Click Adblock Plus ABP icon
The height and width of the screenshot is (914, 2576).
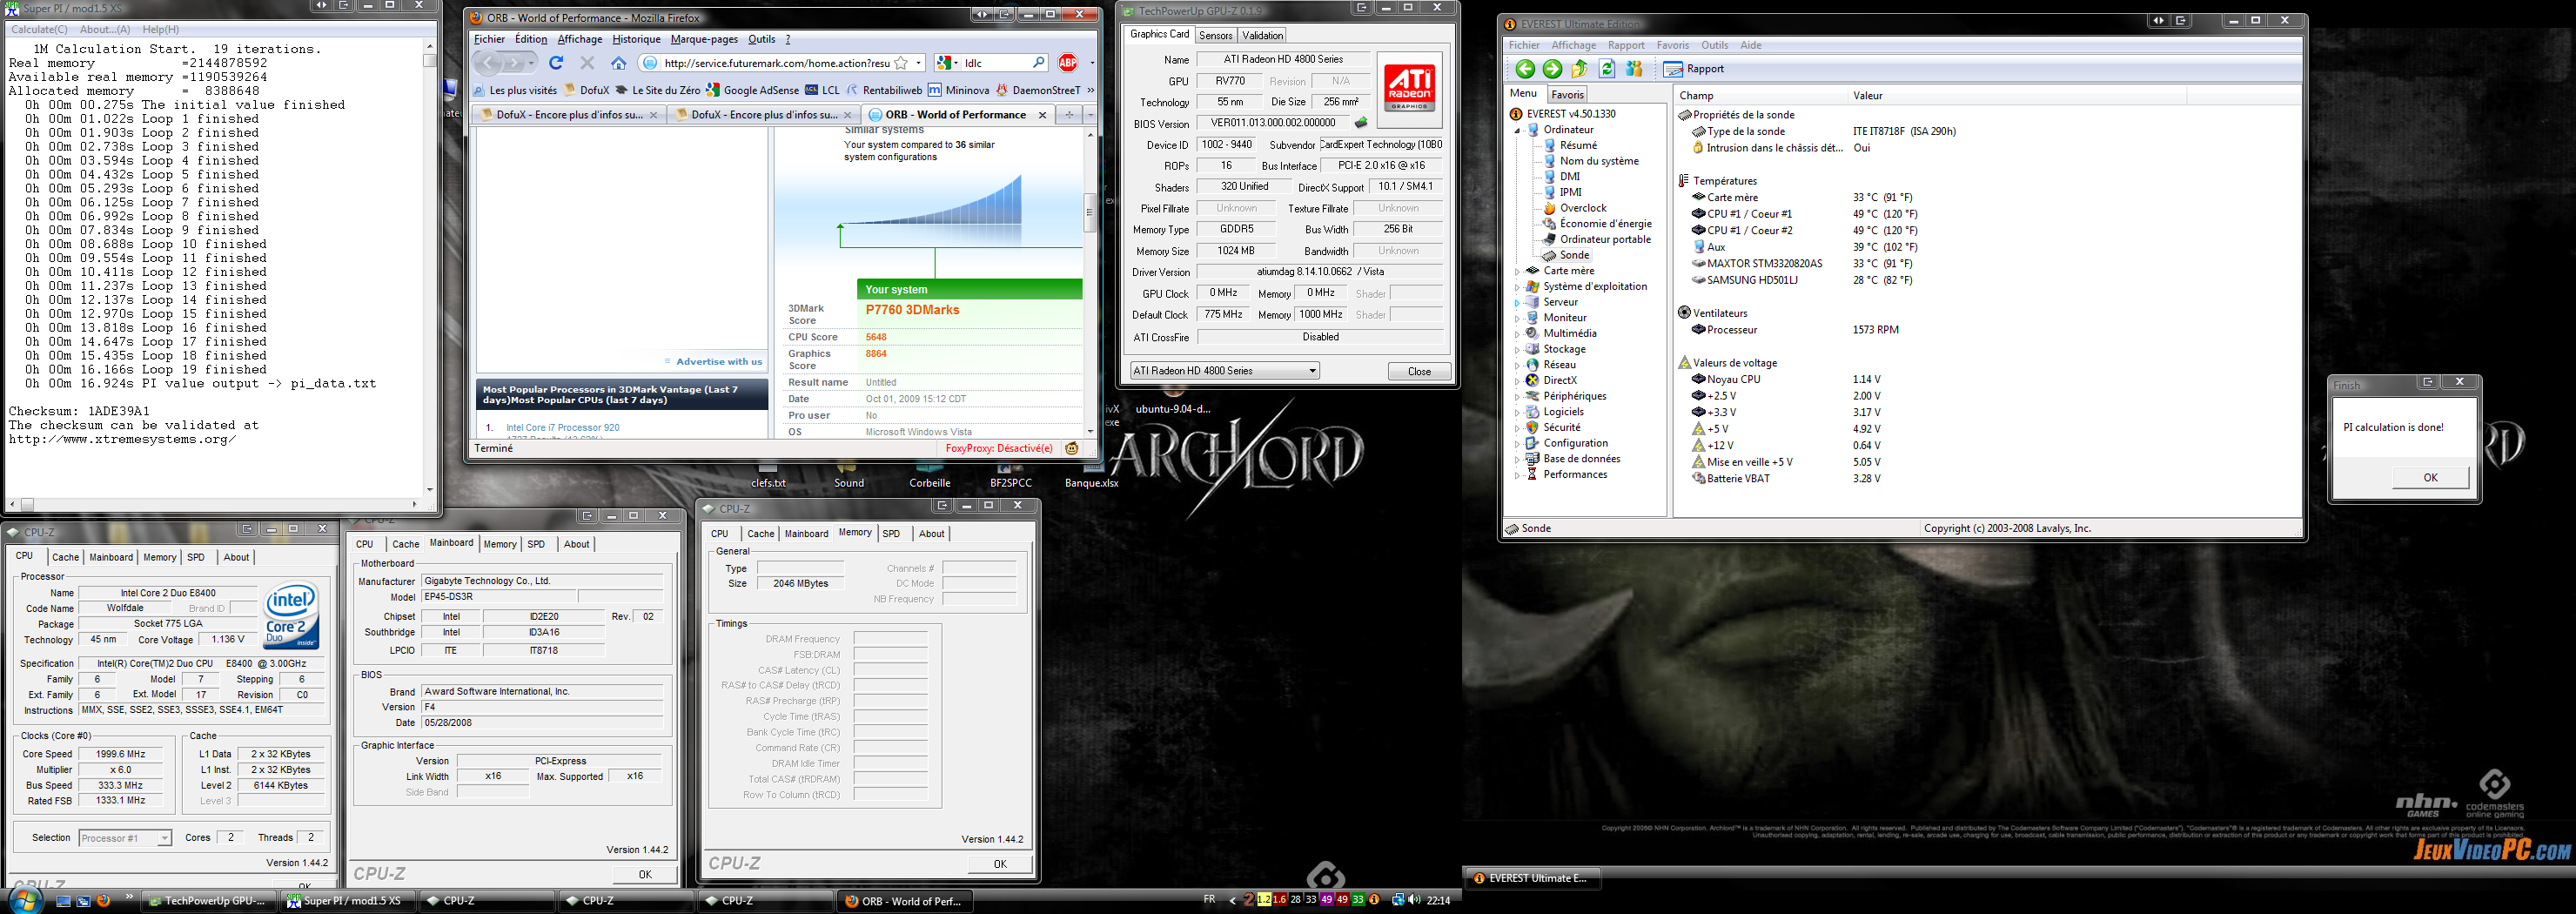pos(1068,63)
